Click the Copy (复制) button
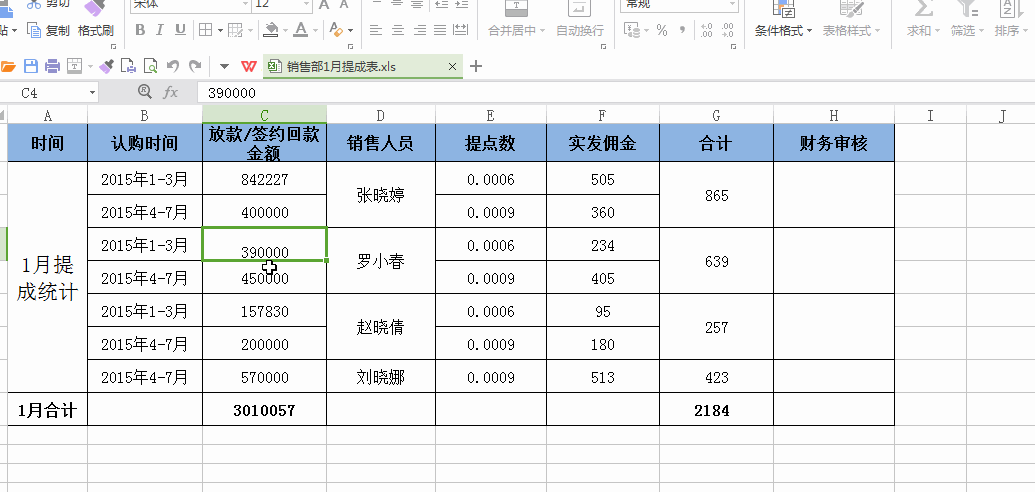The height and width of the screenshot is (492, 1035). [x=49, y=30]
